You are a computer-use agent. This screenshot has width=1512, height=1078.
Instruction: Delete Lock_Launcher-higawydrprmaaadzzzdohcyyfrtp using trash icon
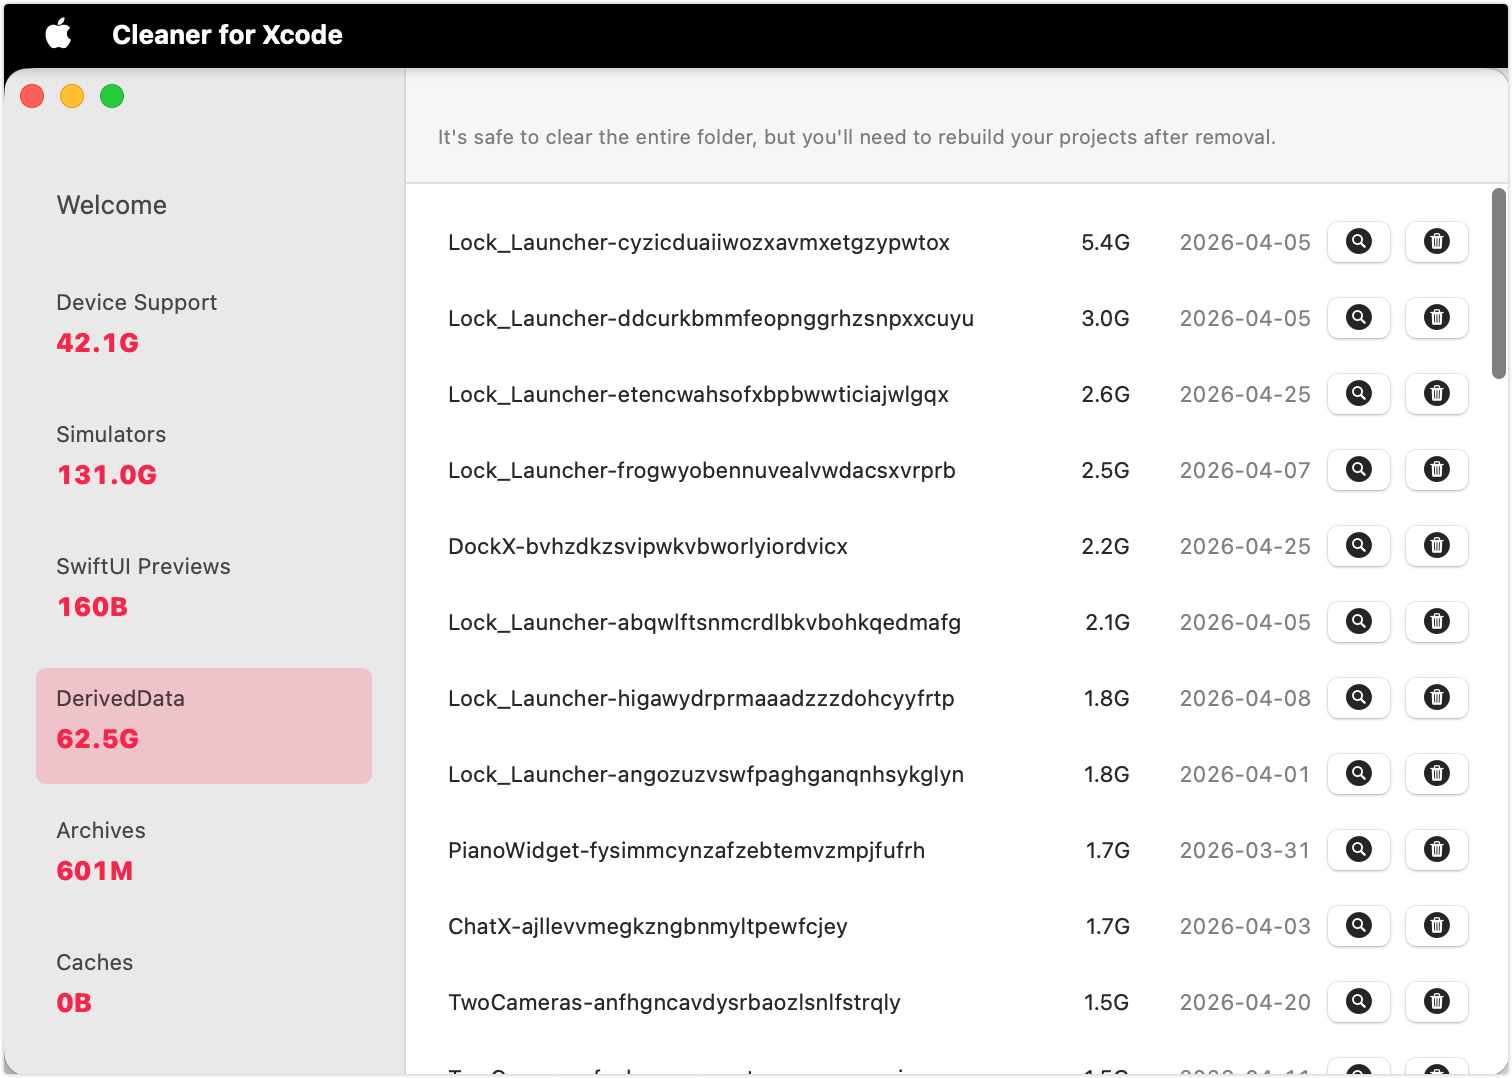(1437, 698)
